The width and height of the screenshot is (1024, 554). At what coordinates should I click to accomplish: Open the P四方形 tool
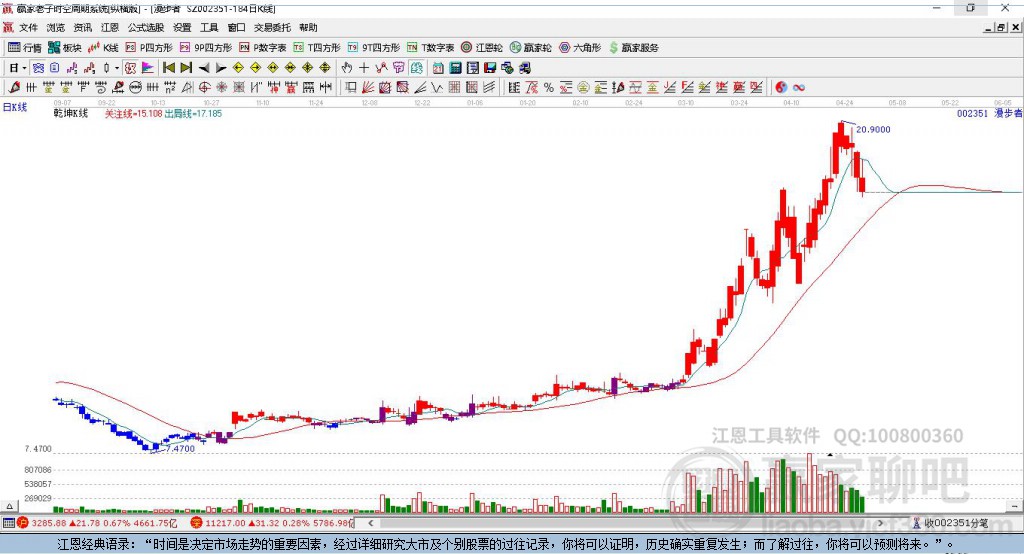click(149, 48)
